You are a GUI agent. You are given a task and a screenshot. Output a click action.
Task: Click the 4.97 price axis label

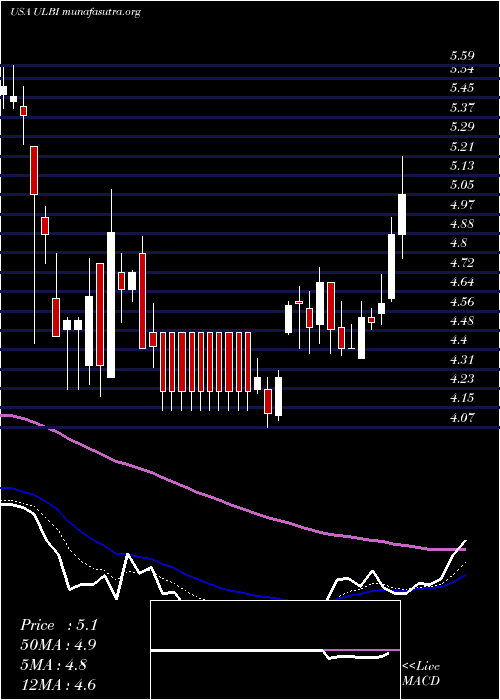462,205
